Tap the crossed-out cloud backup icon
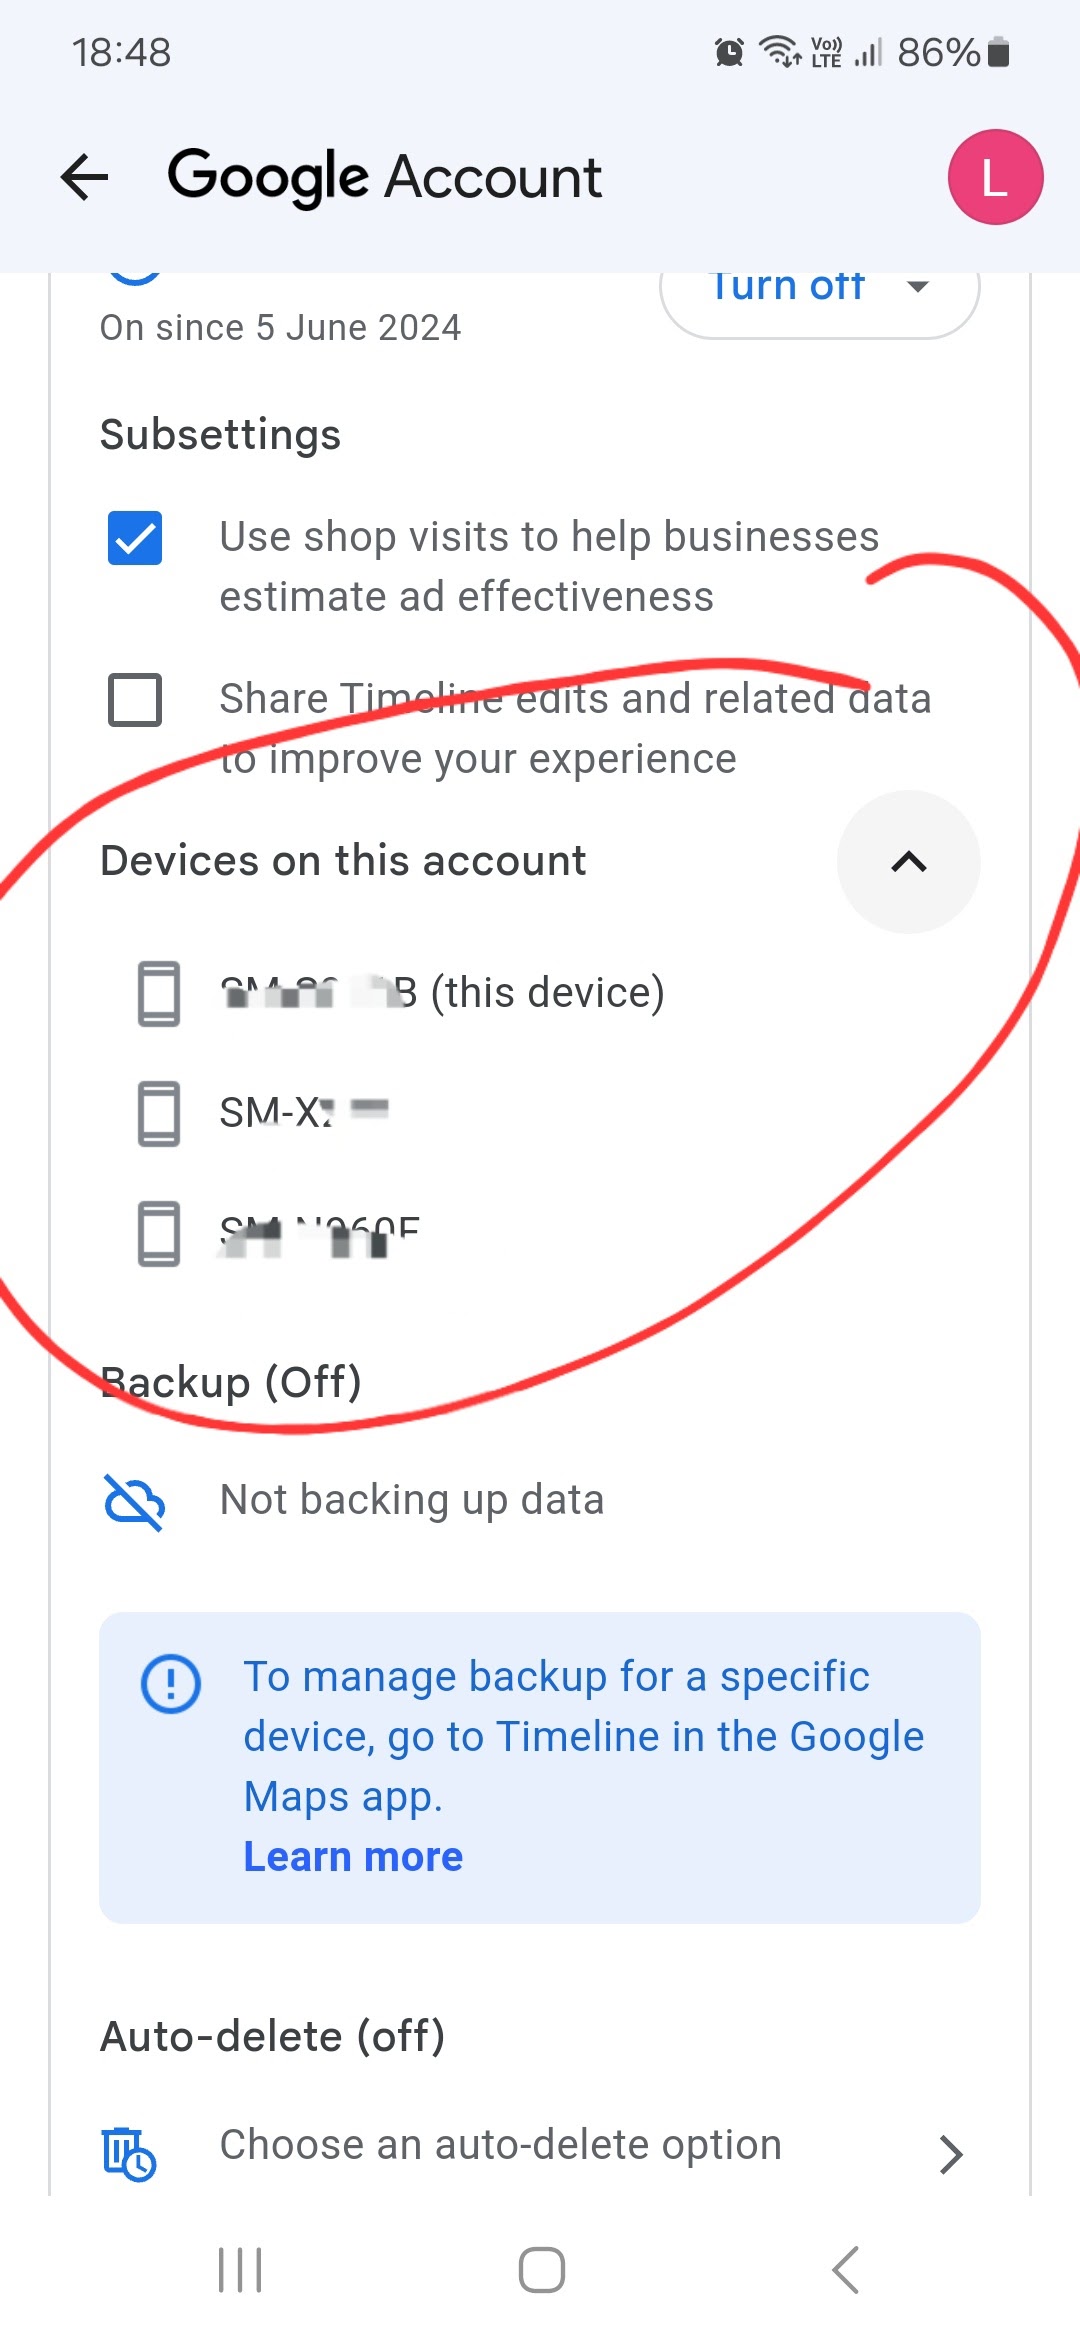The height and width of the screenshot is (2340, 1080). click(134, 1501)
